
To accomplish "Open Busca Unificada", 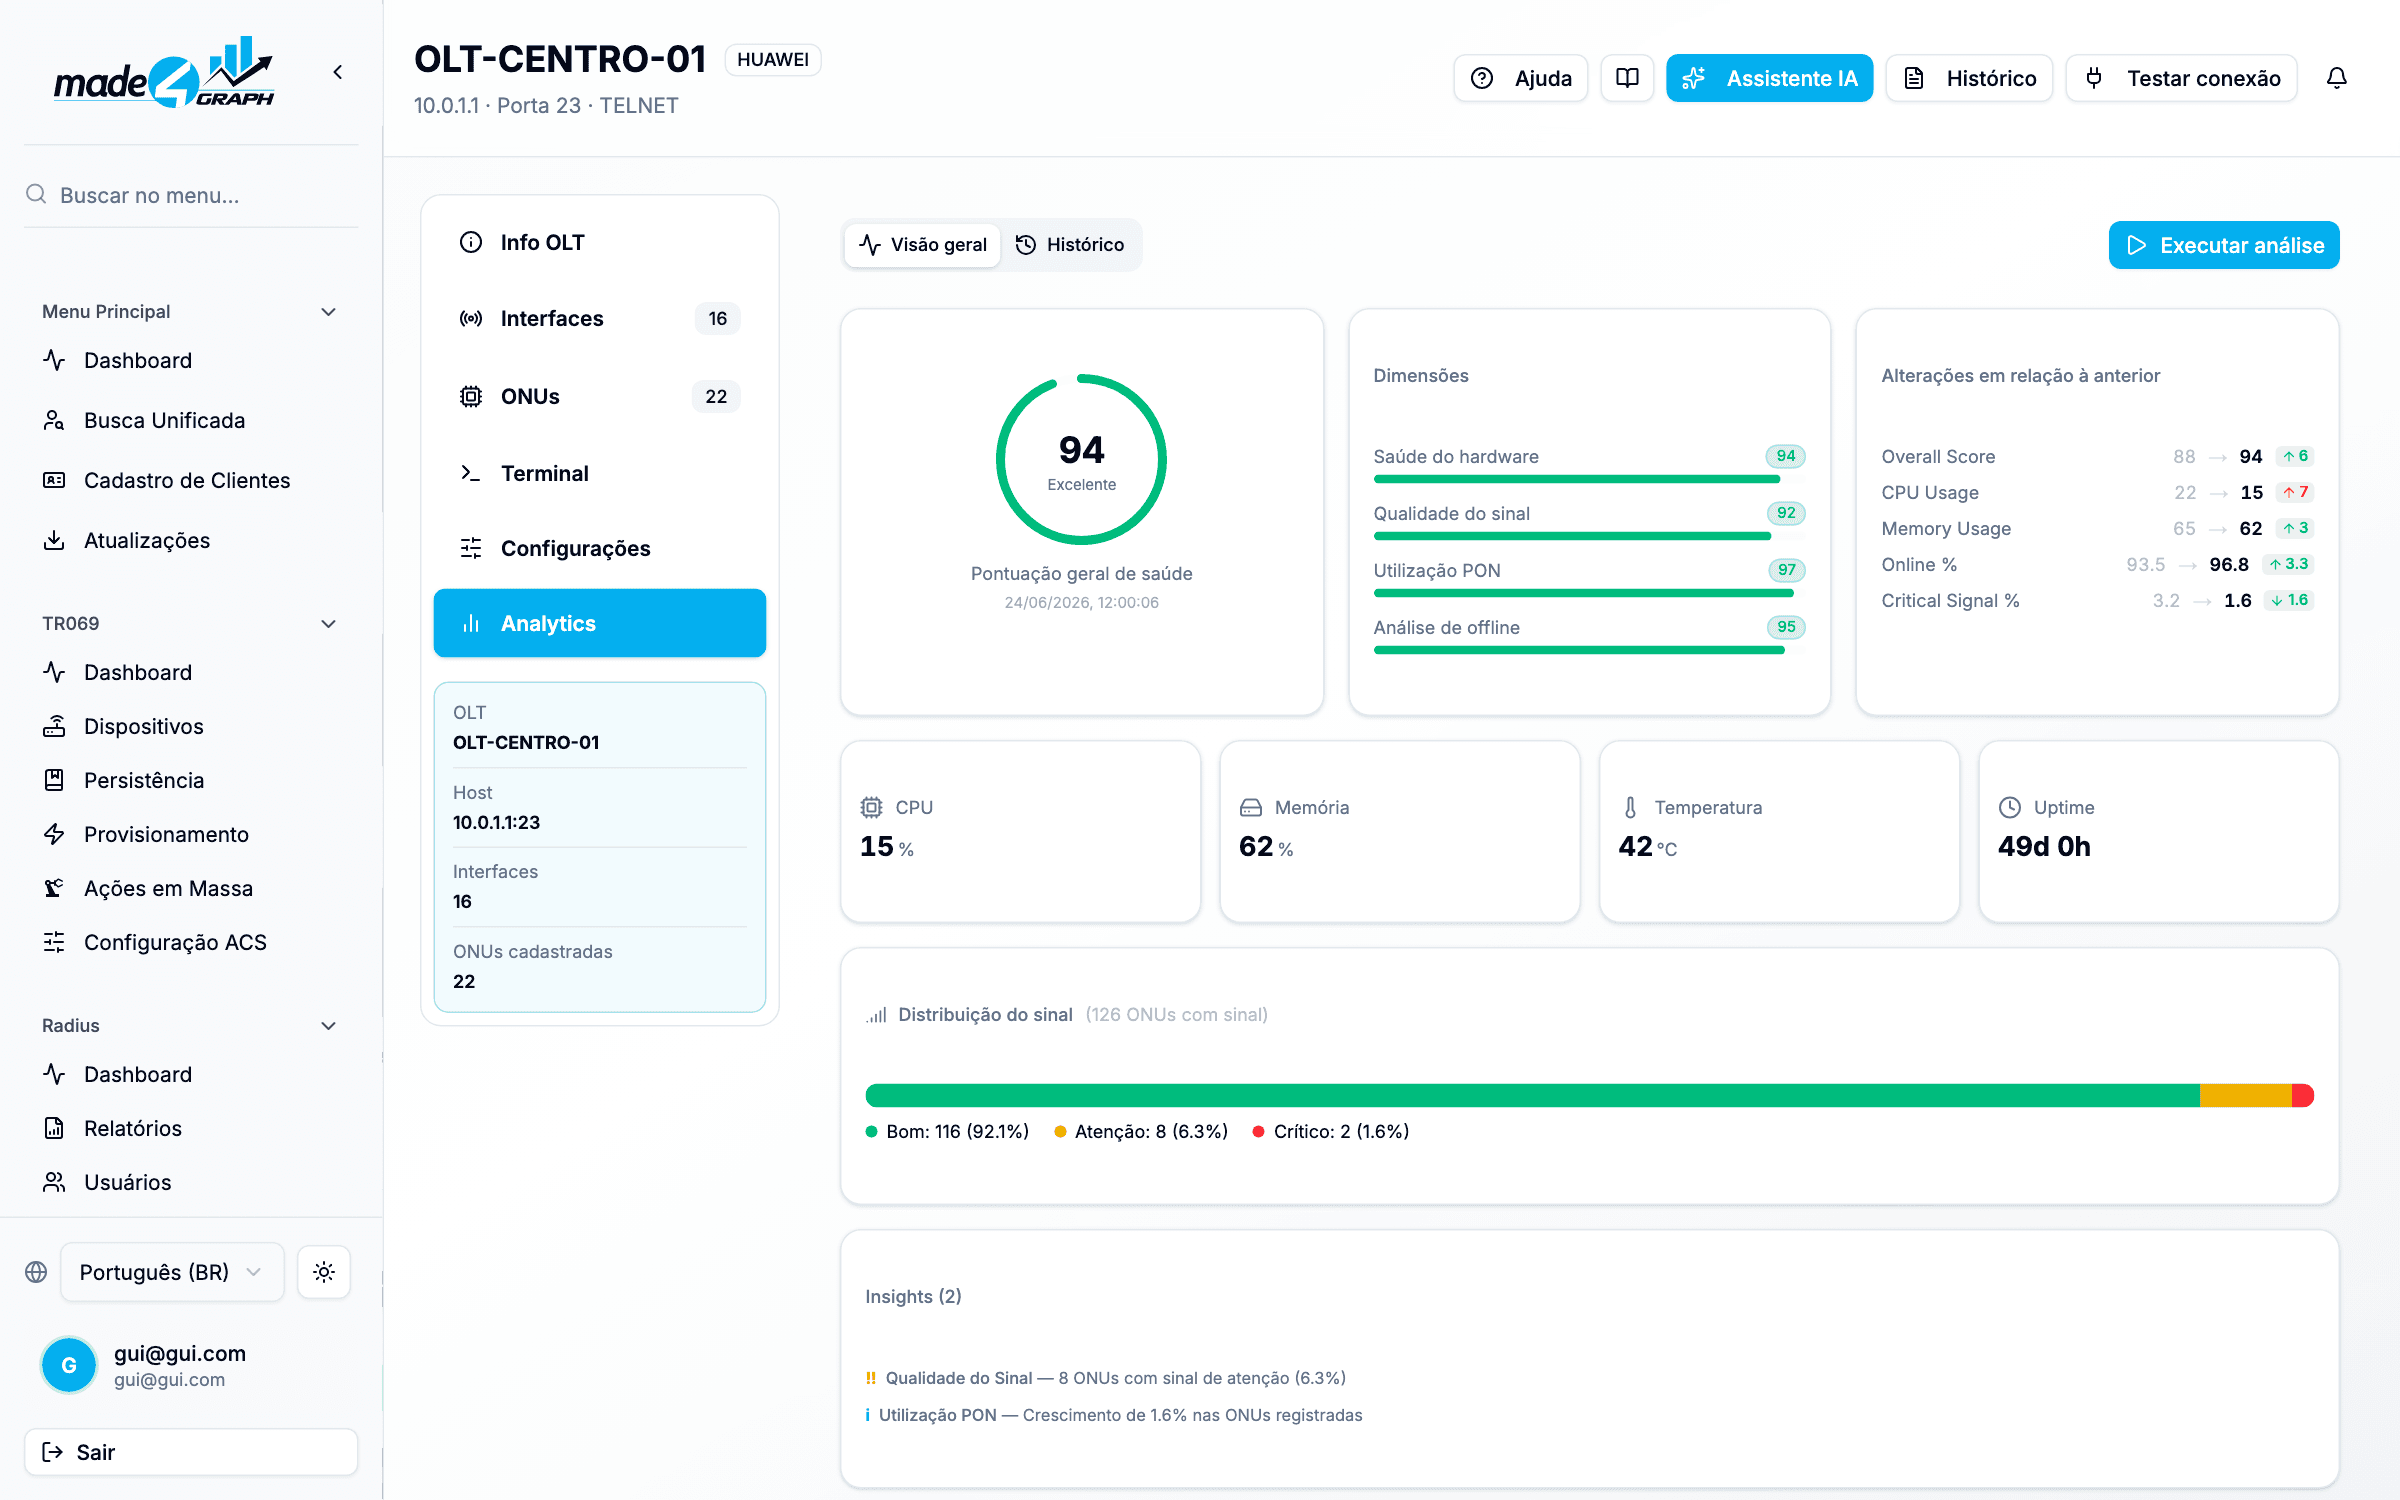I will [x=190, y=420].
